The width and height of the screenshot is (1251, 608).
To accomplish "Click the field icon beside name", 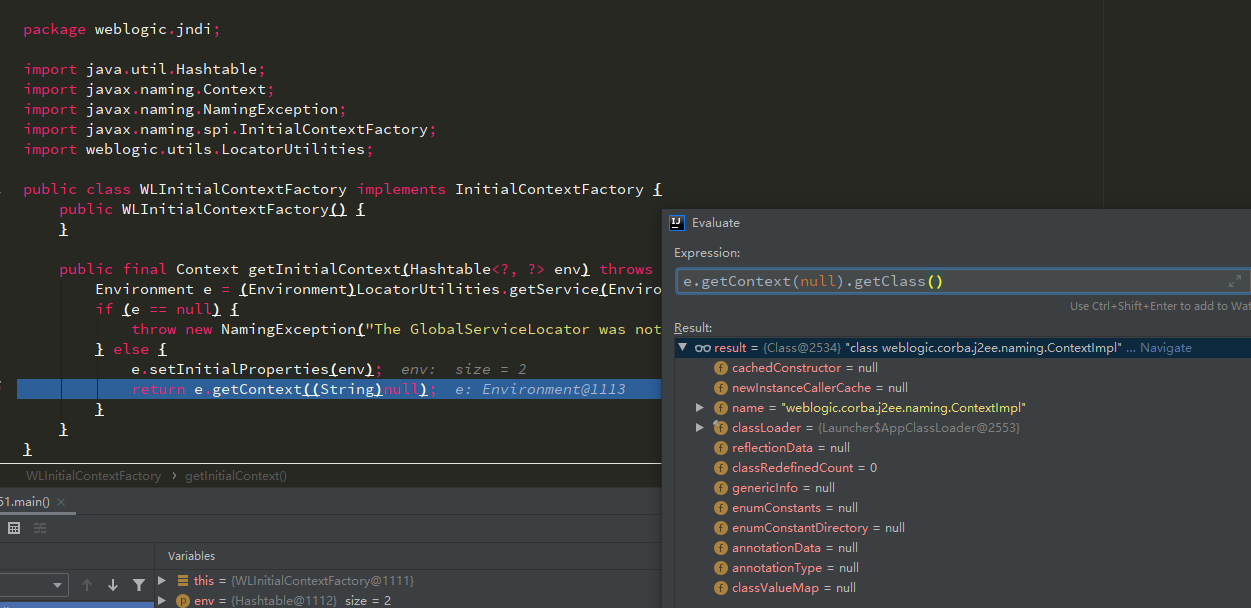I will click(x=721, y=408).
